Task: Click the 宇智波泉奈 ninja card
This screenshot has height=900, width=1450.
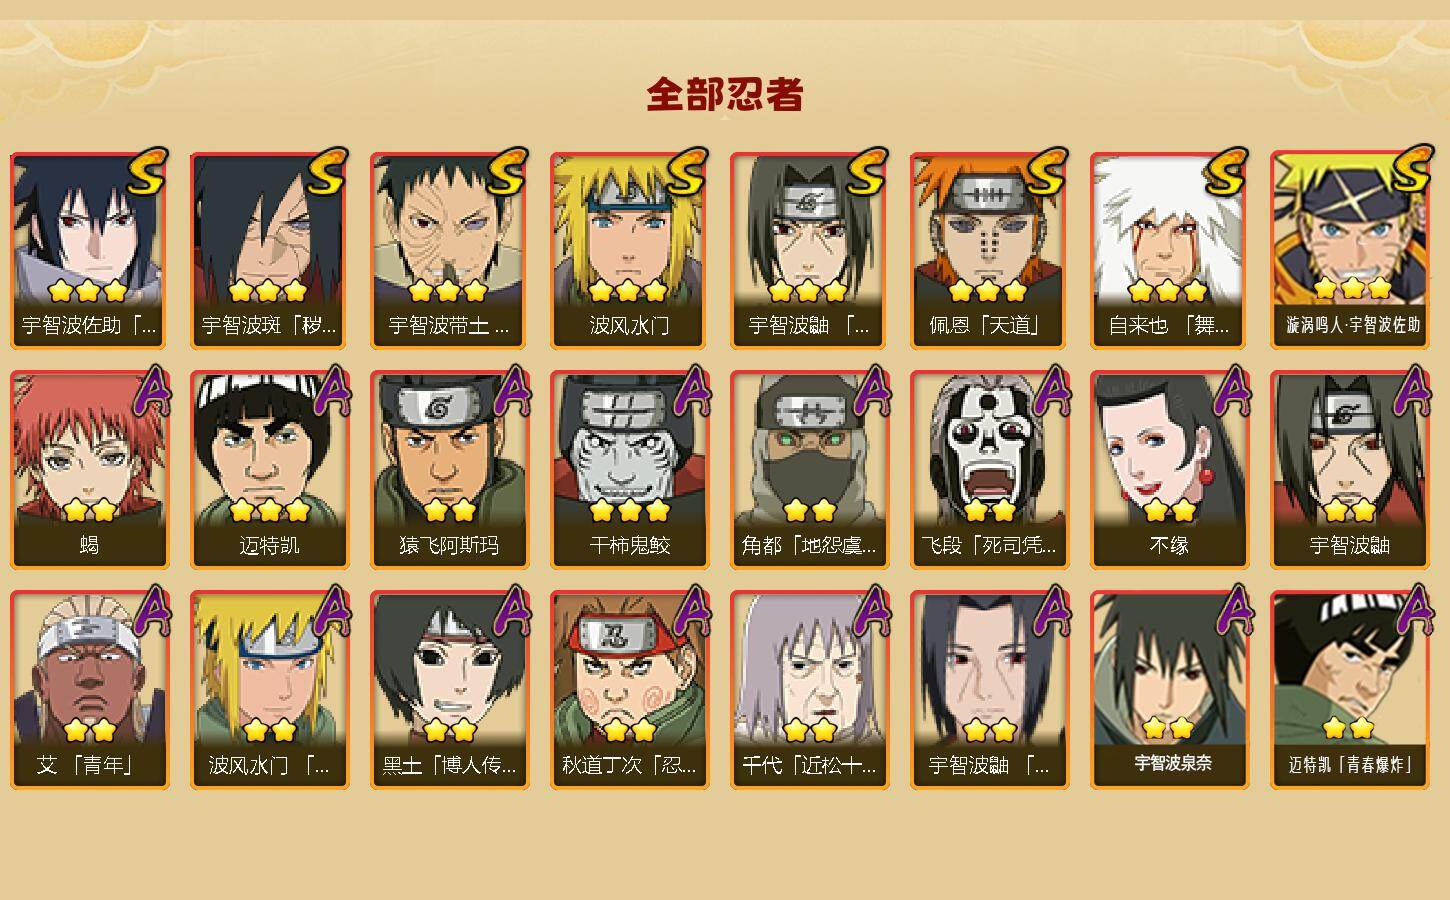Action: (1169, 690)
